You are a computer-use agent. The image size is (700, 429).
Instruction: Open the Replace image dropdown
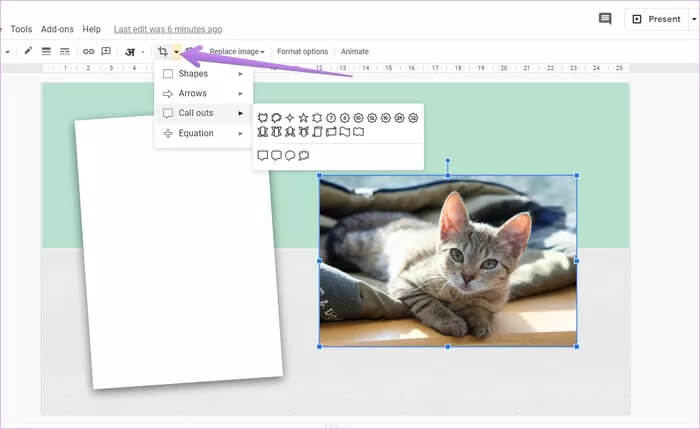(237, 51)
